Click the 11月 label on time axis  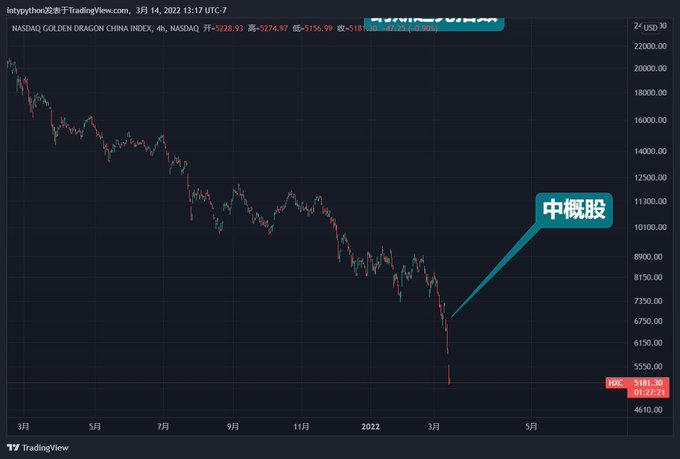pyautogui.click(x=301, y=427)
